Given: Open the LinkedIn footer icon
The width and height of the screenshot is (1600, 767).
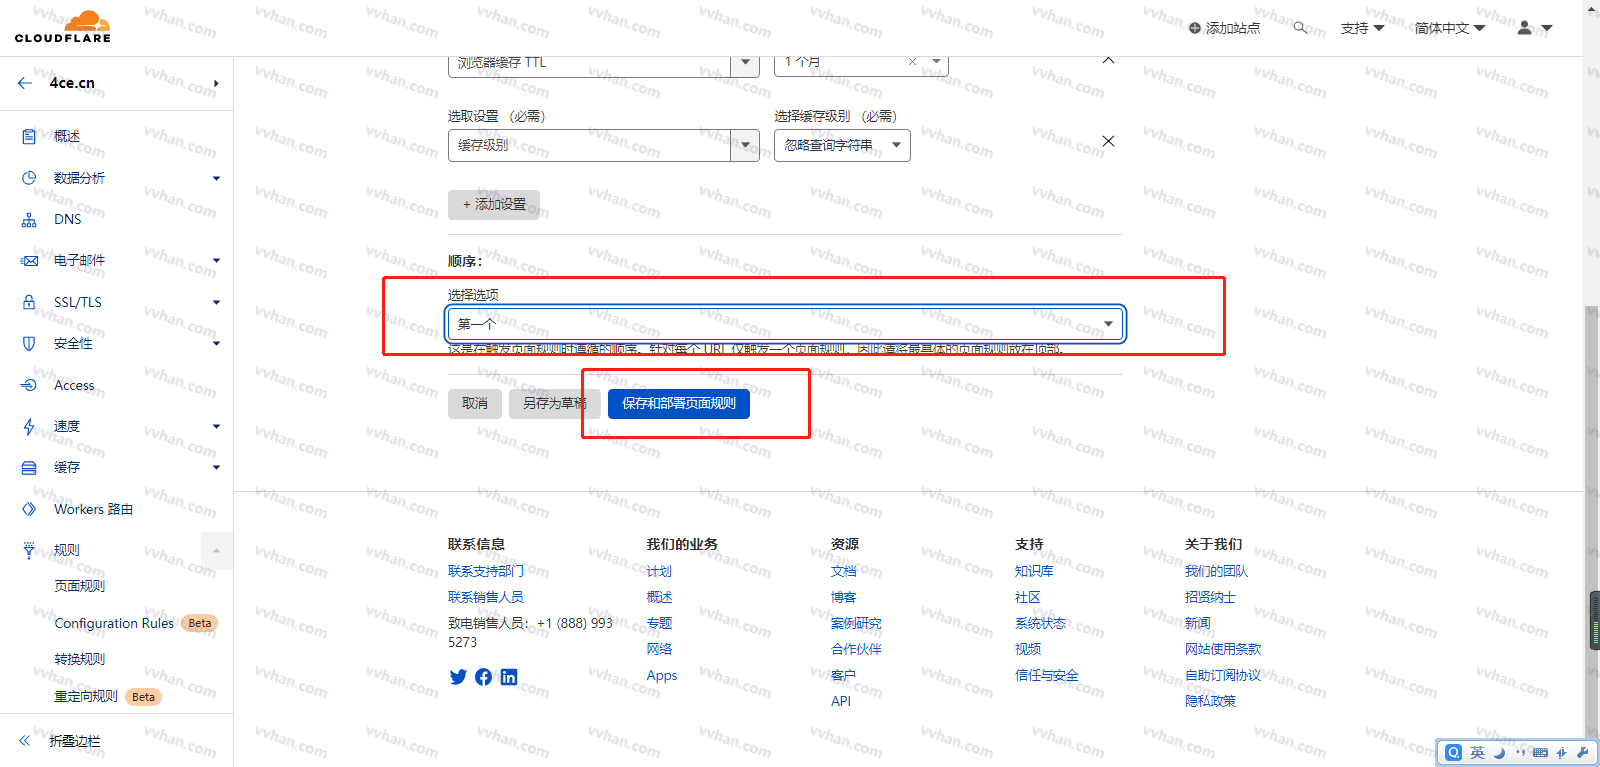Looking at the screenshot, I should coord(509,677).
